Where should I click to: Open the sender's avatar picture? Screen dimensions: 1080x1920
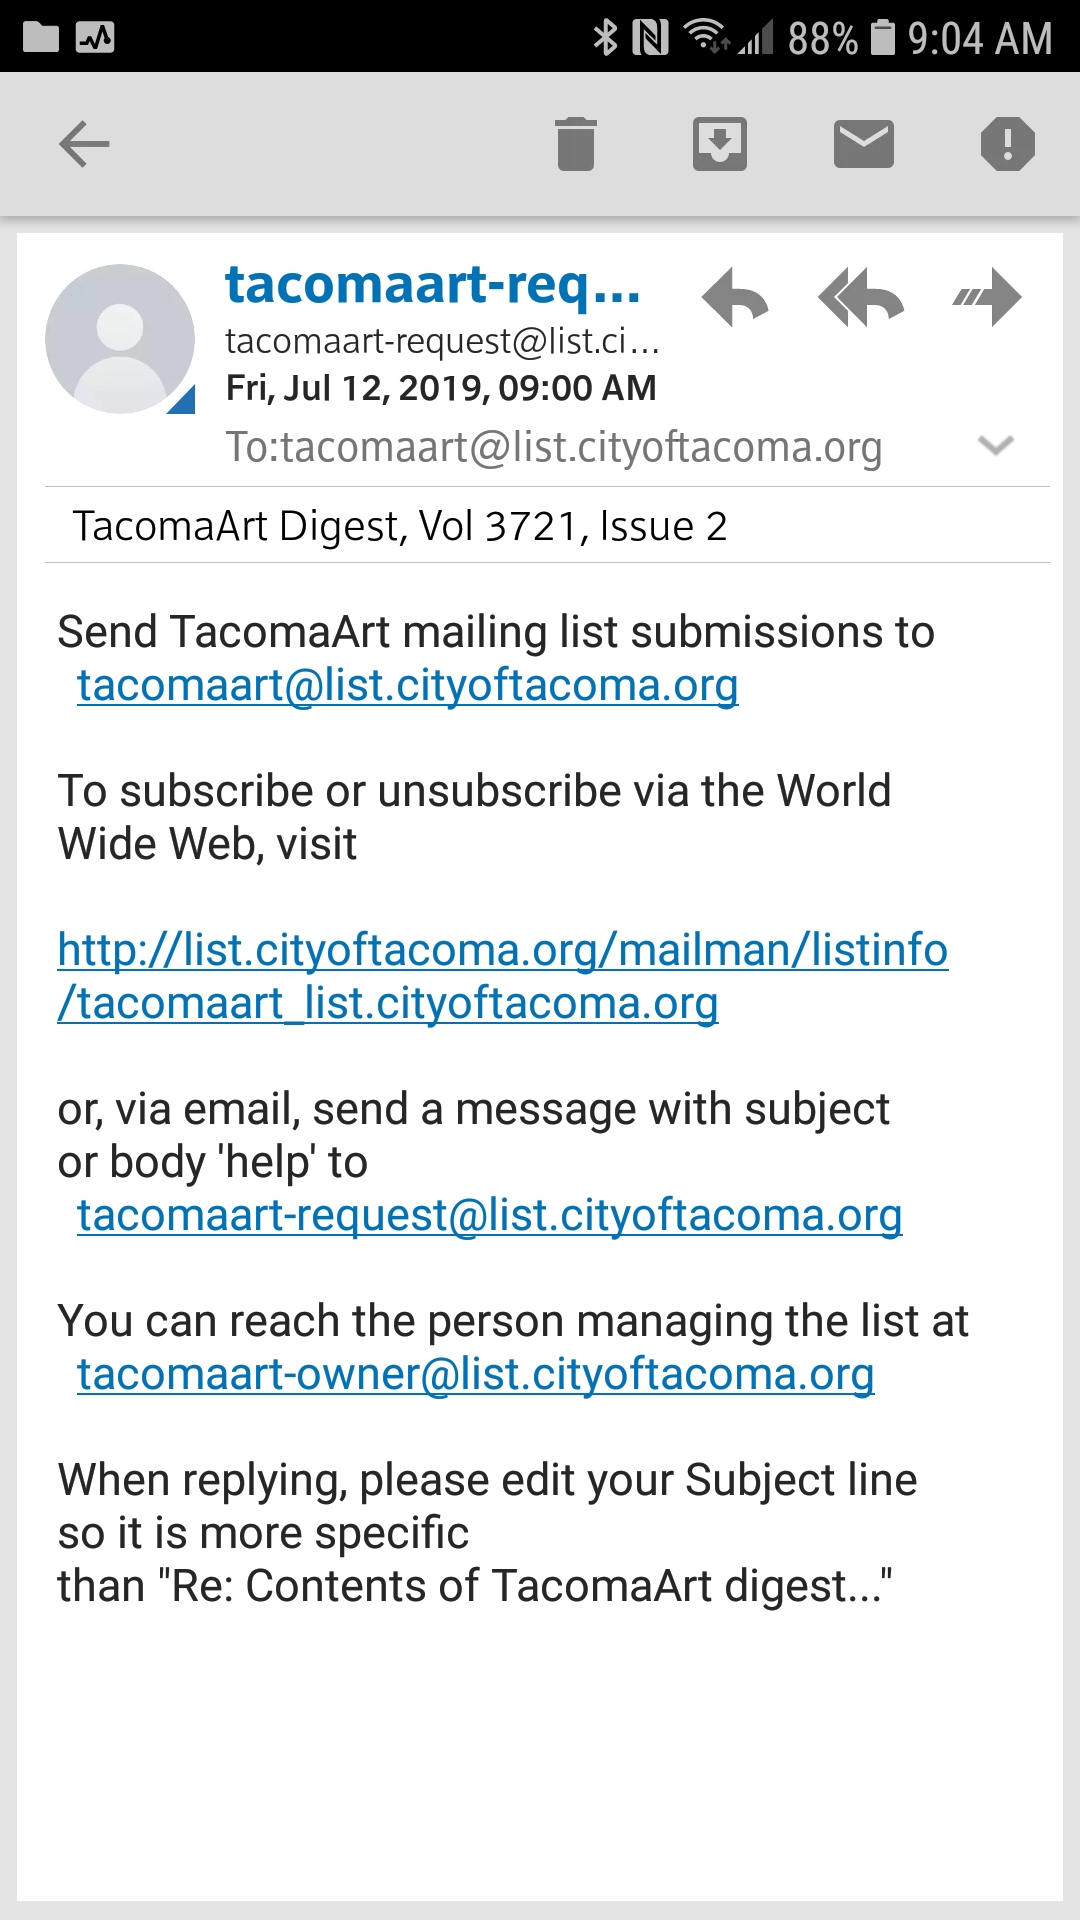(x=120, y=339)
